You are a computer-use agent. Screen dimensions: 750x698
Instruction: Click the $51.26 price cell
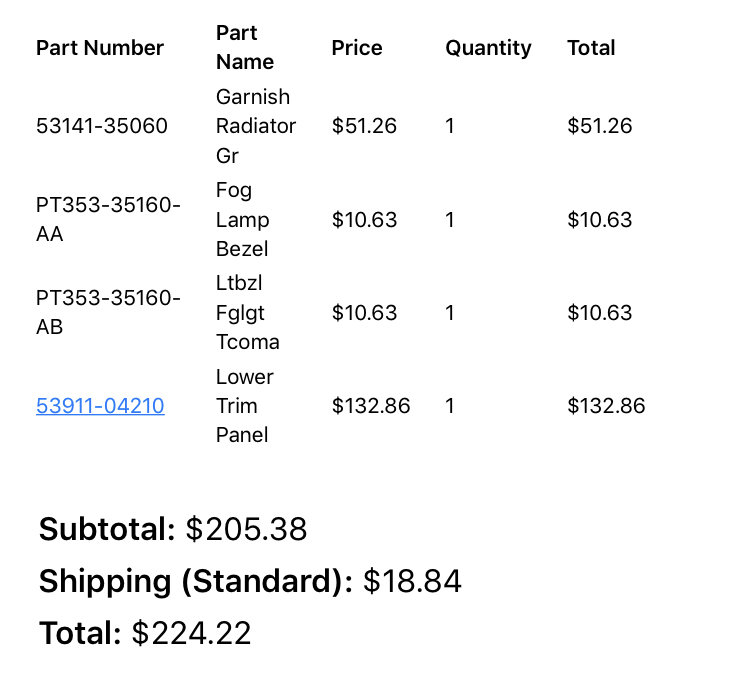coord(364,126)
